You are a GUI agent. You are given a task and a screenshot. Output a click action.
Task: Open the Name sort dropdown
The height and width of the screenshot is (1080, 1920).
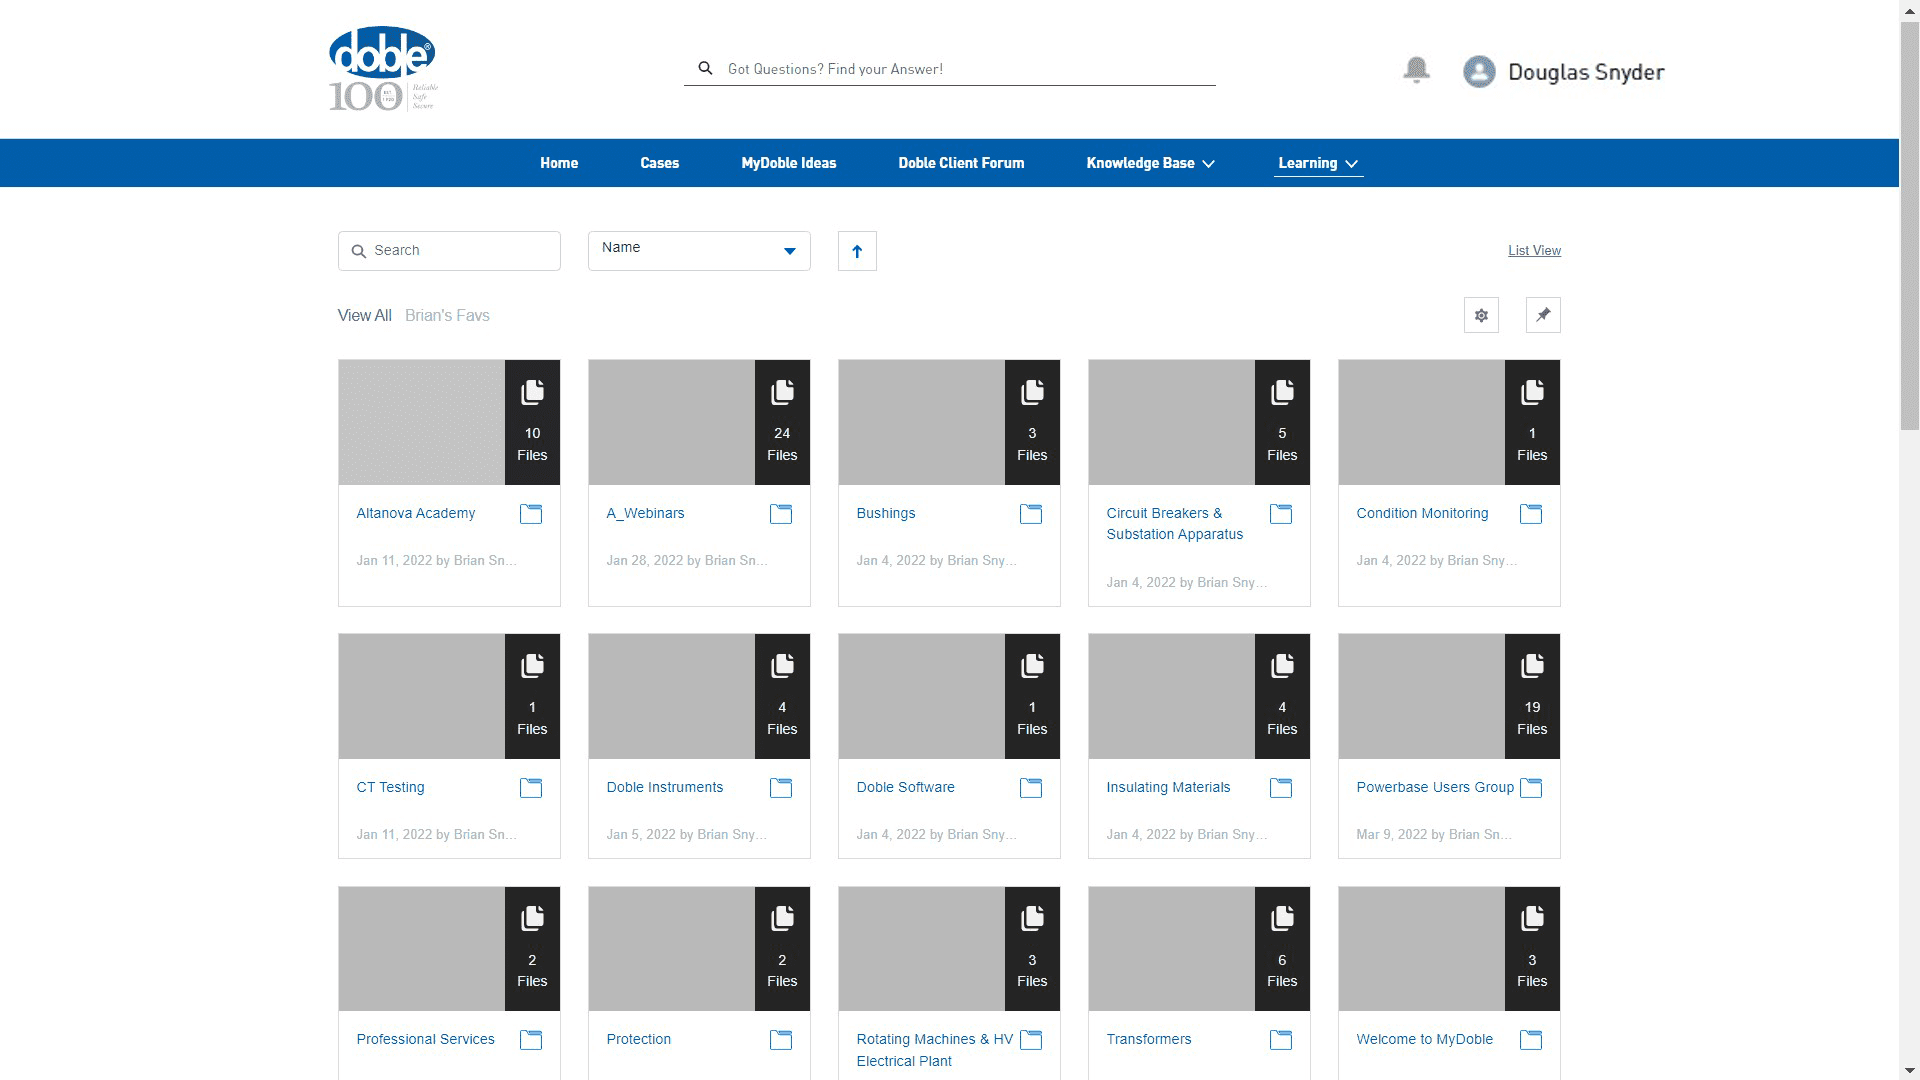699,250
